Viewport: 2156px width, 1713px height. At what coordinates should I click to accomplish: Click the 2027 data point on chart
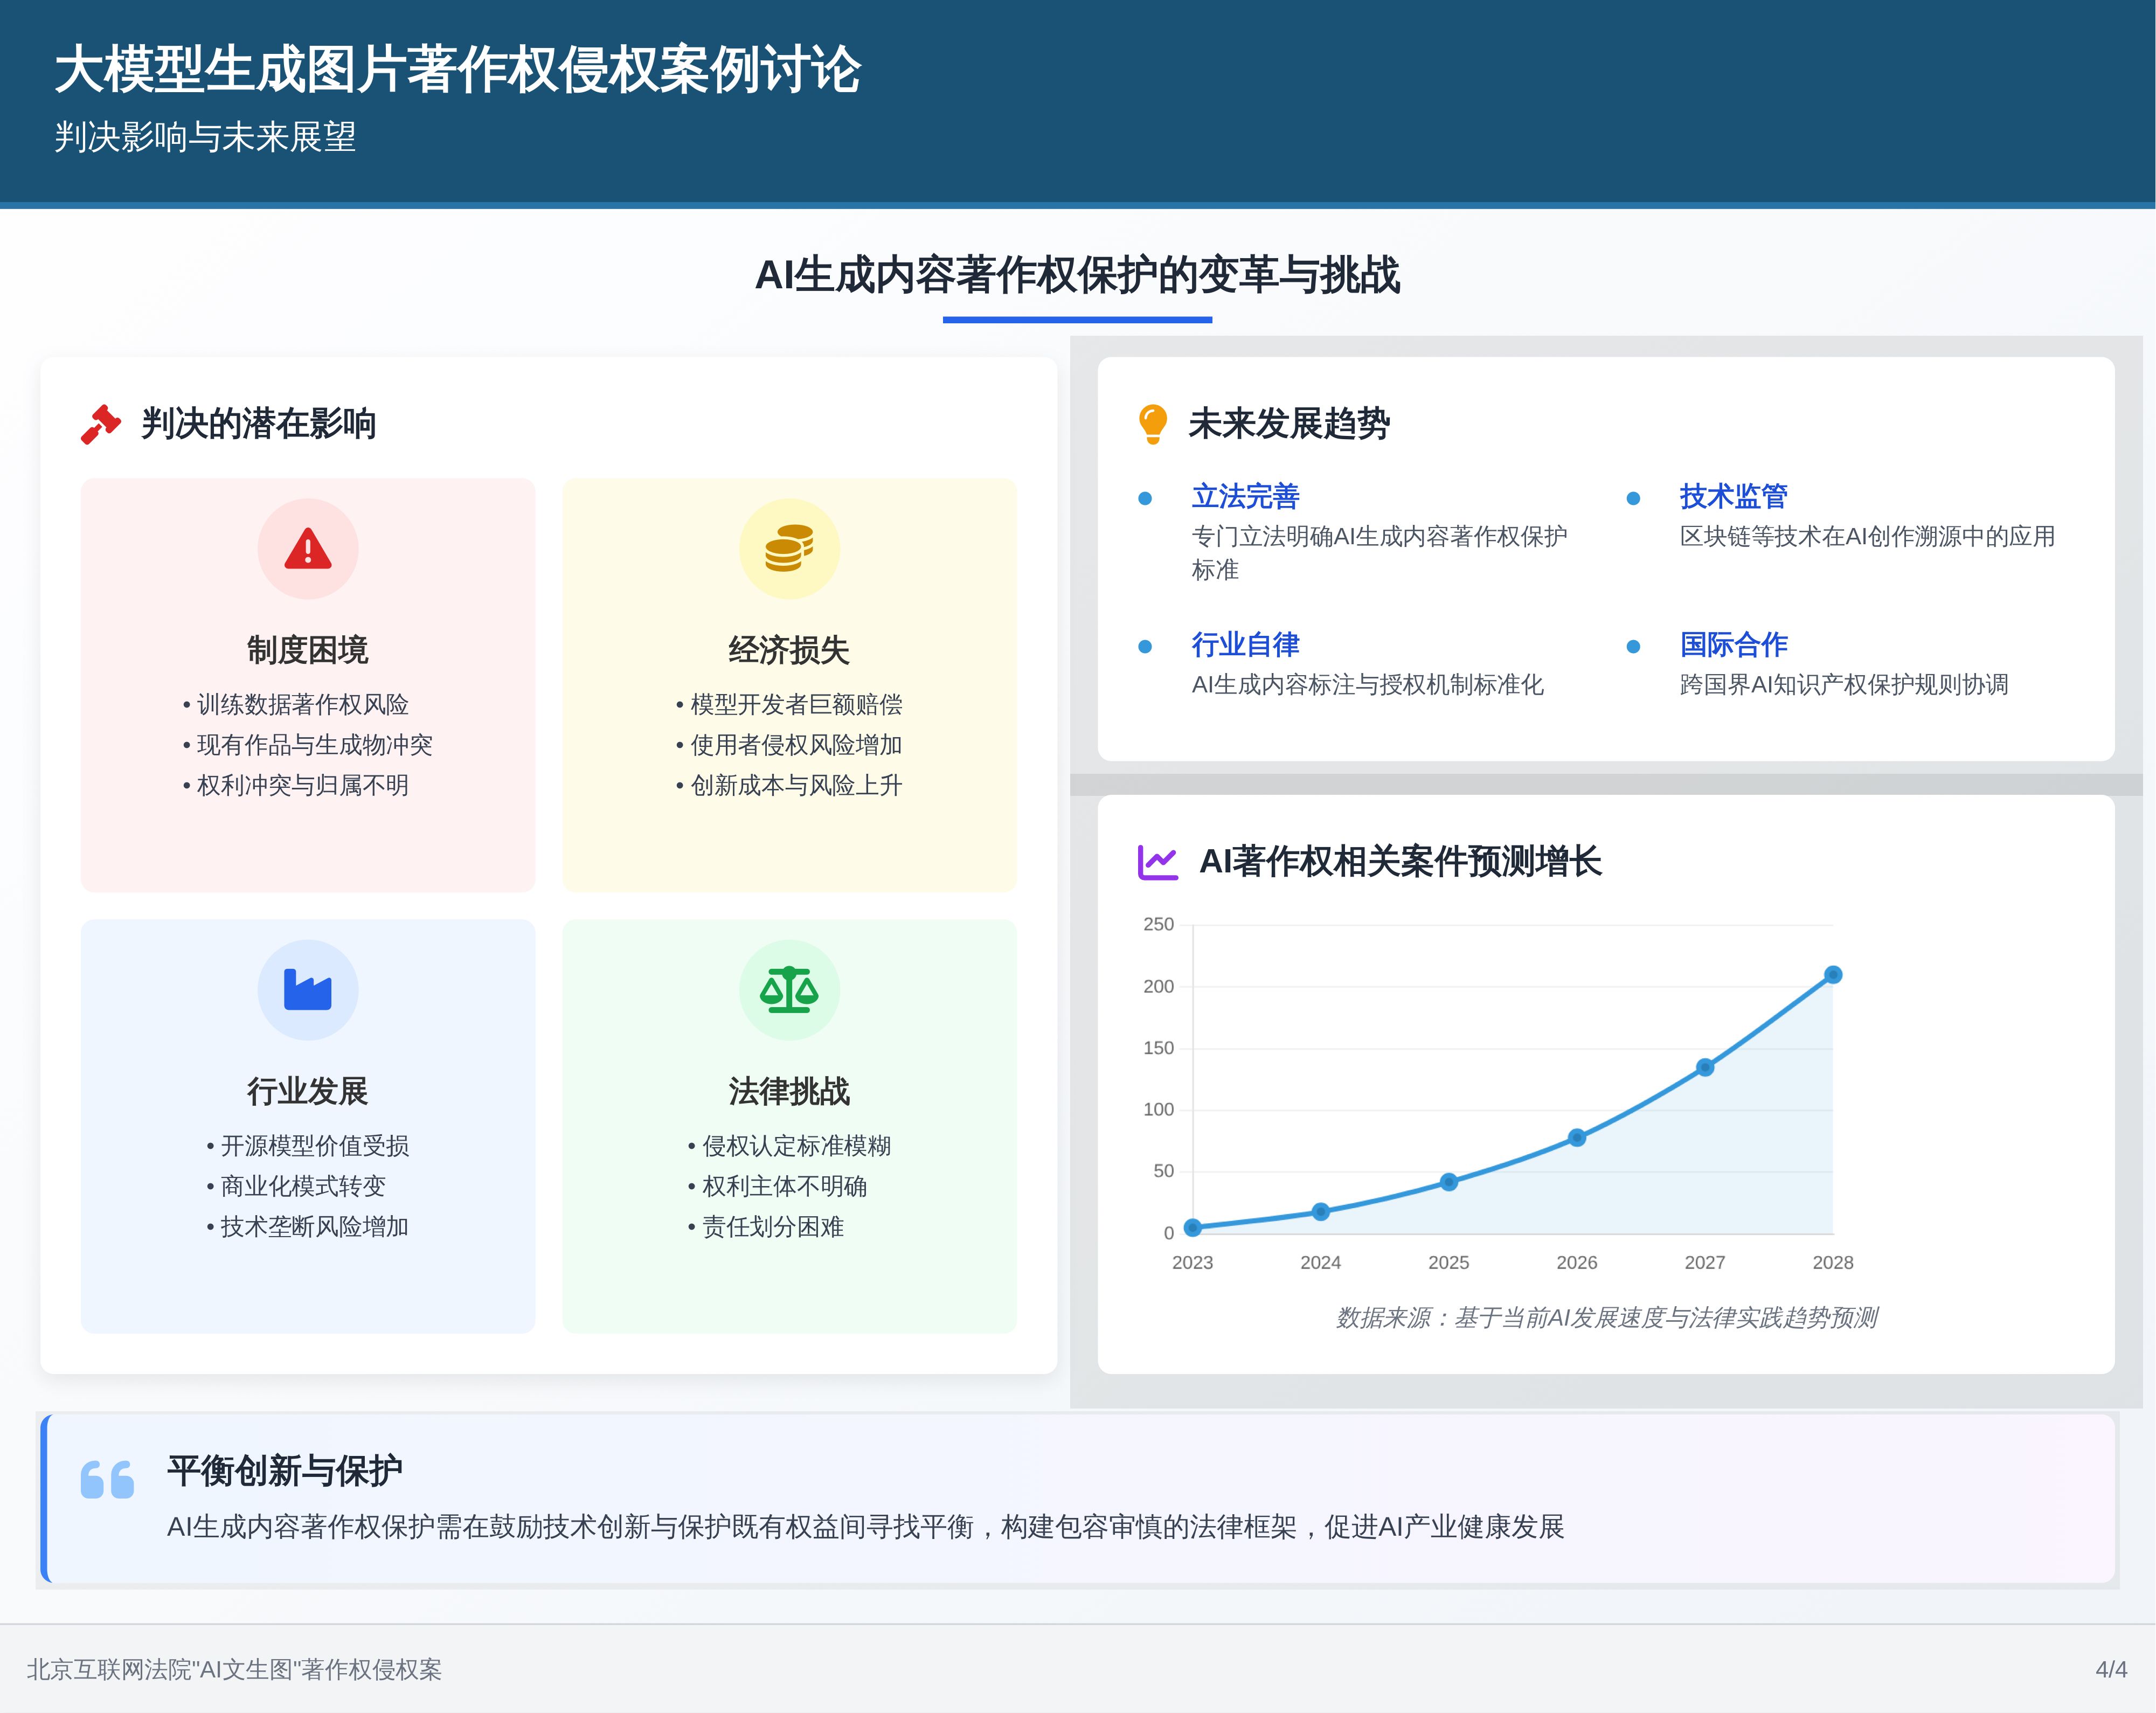pos(1705,1067)
